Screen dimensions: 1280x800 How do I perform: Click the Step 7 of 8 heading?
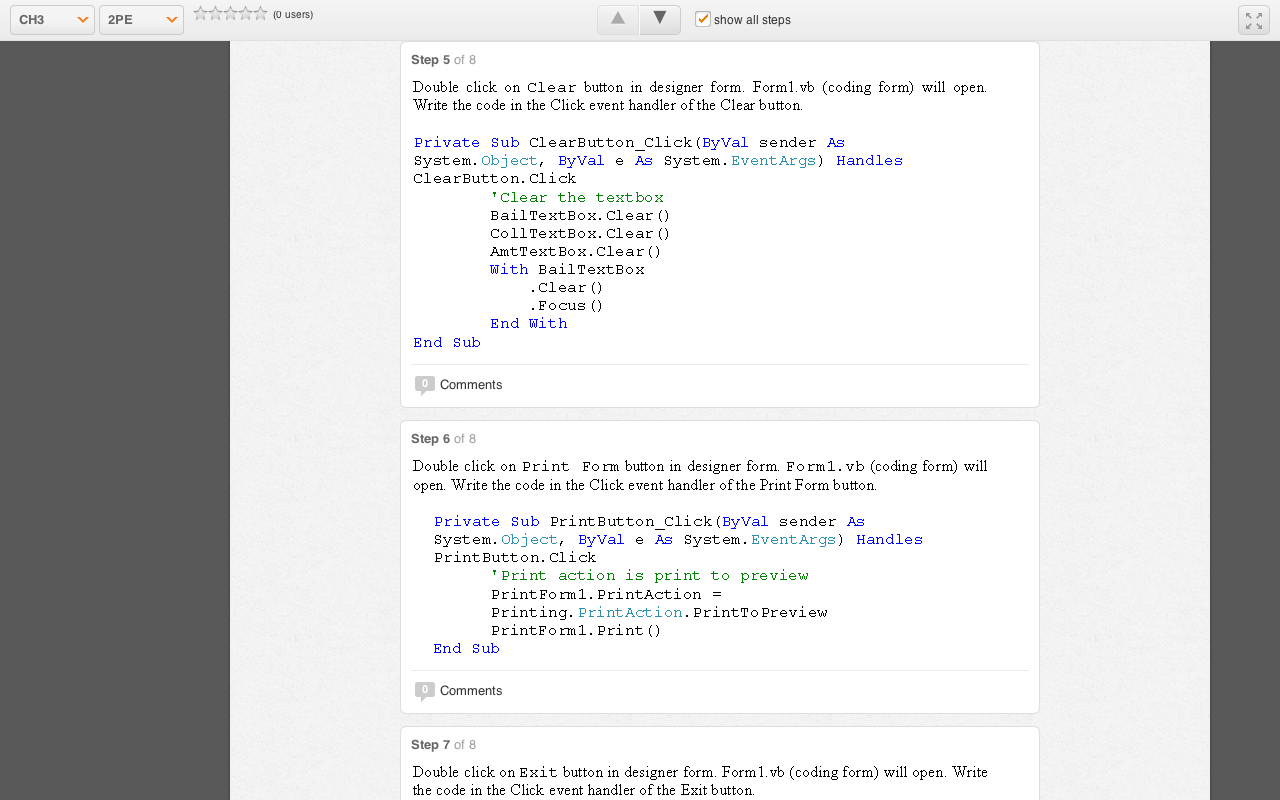point(443,745)
